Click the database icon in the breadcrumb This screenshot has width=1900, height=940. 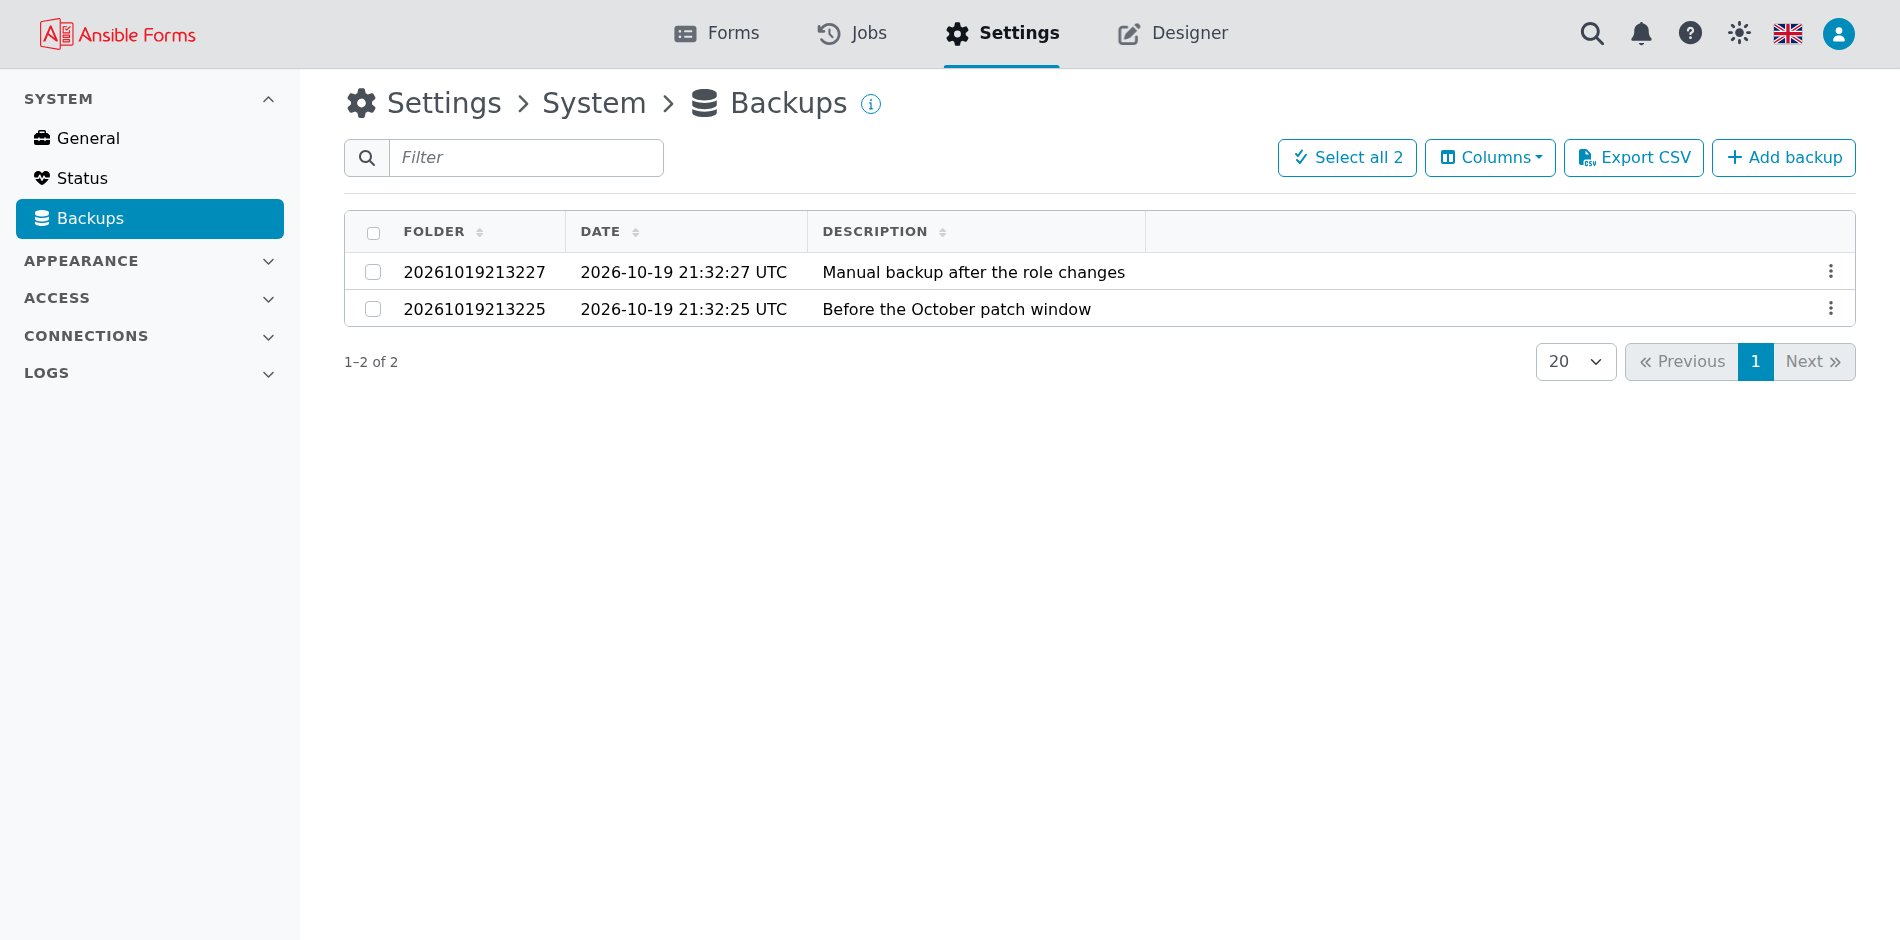(x=704, y=103)
